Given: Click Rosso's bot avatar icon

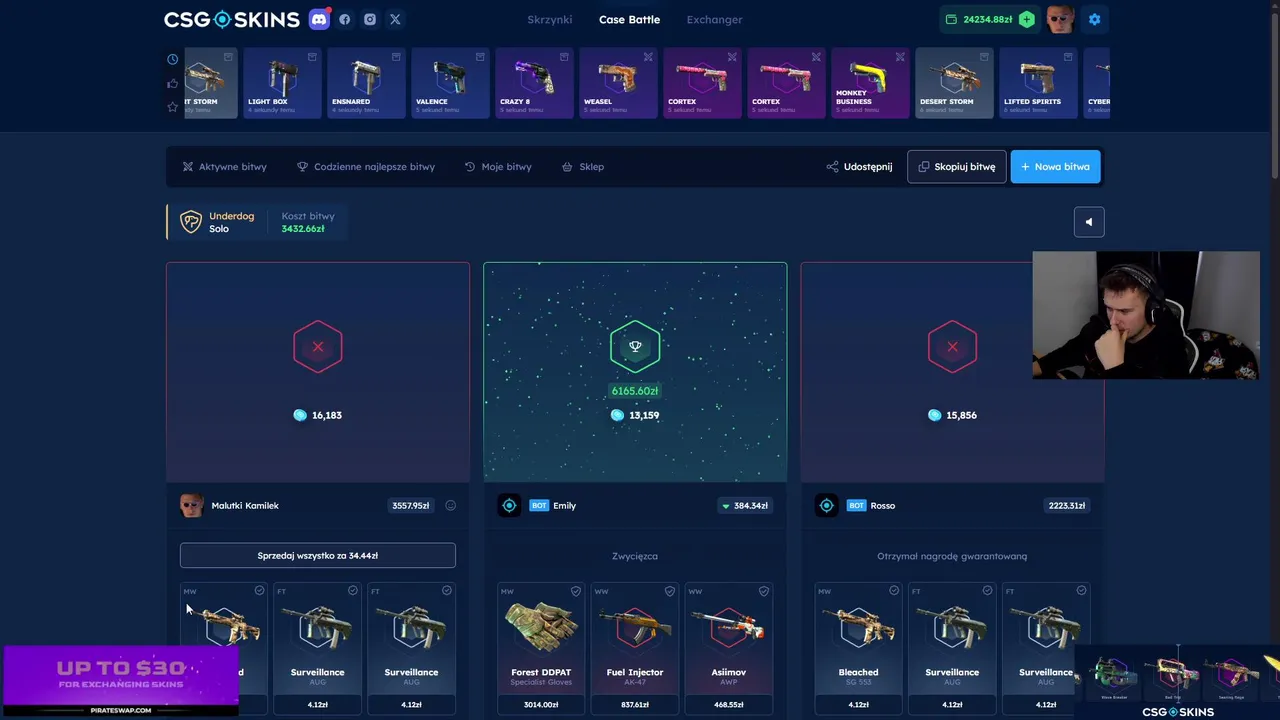Looking at the screenshot, I should [x=826, y=506].
